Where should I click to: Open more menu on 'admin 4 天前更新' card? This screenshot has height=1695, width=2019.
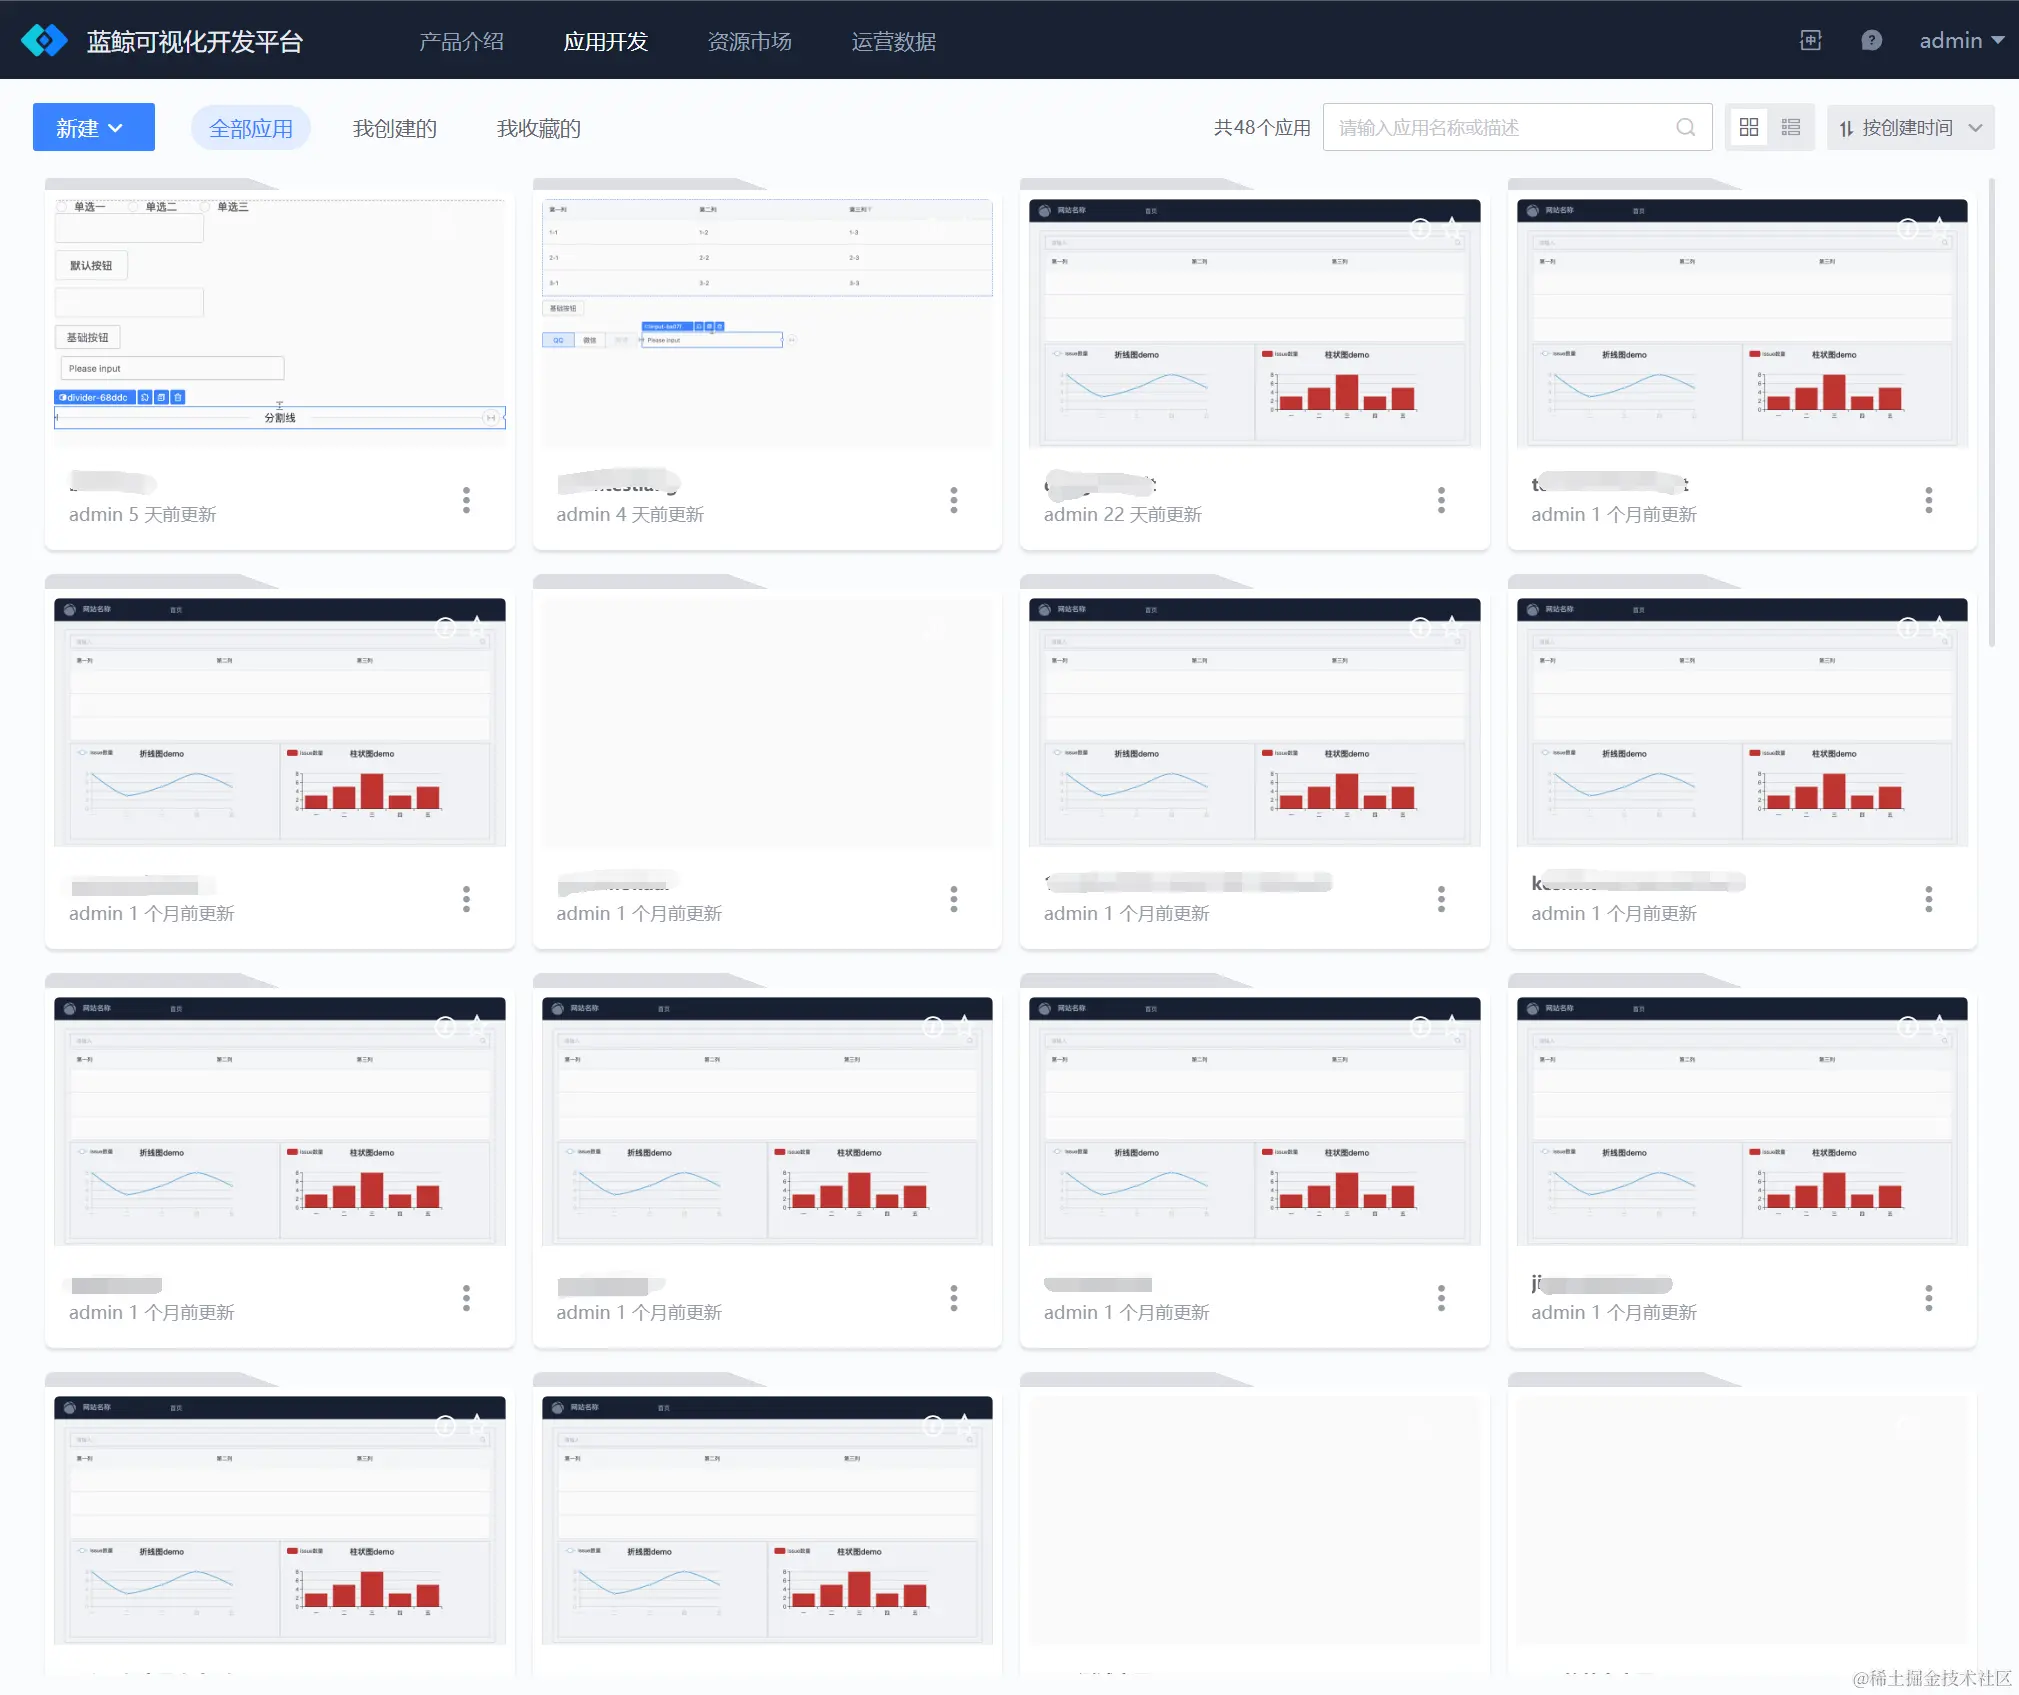[x=953, y=500]
